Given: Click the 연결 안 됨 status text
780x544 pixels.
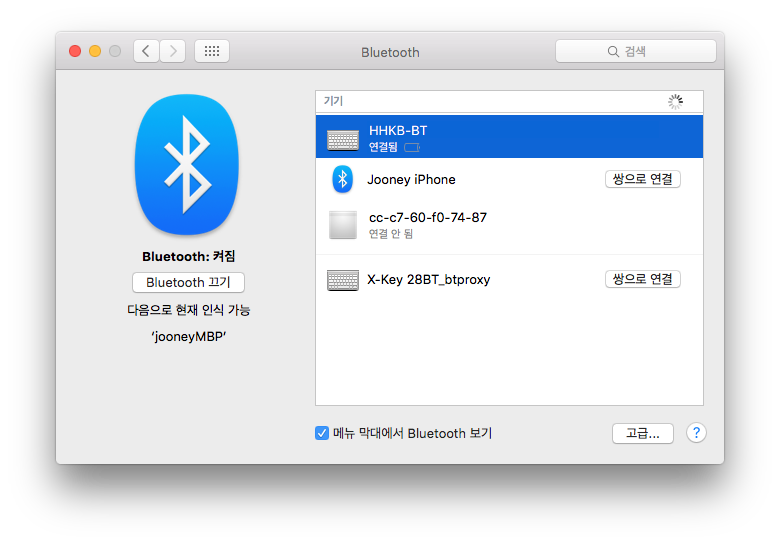Looking at the screenshot, I should 390,234.
